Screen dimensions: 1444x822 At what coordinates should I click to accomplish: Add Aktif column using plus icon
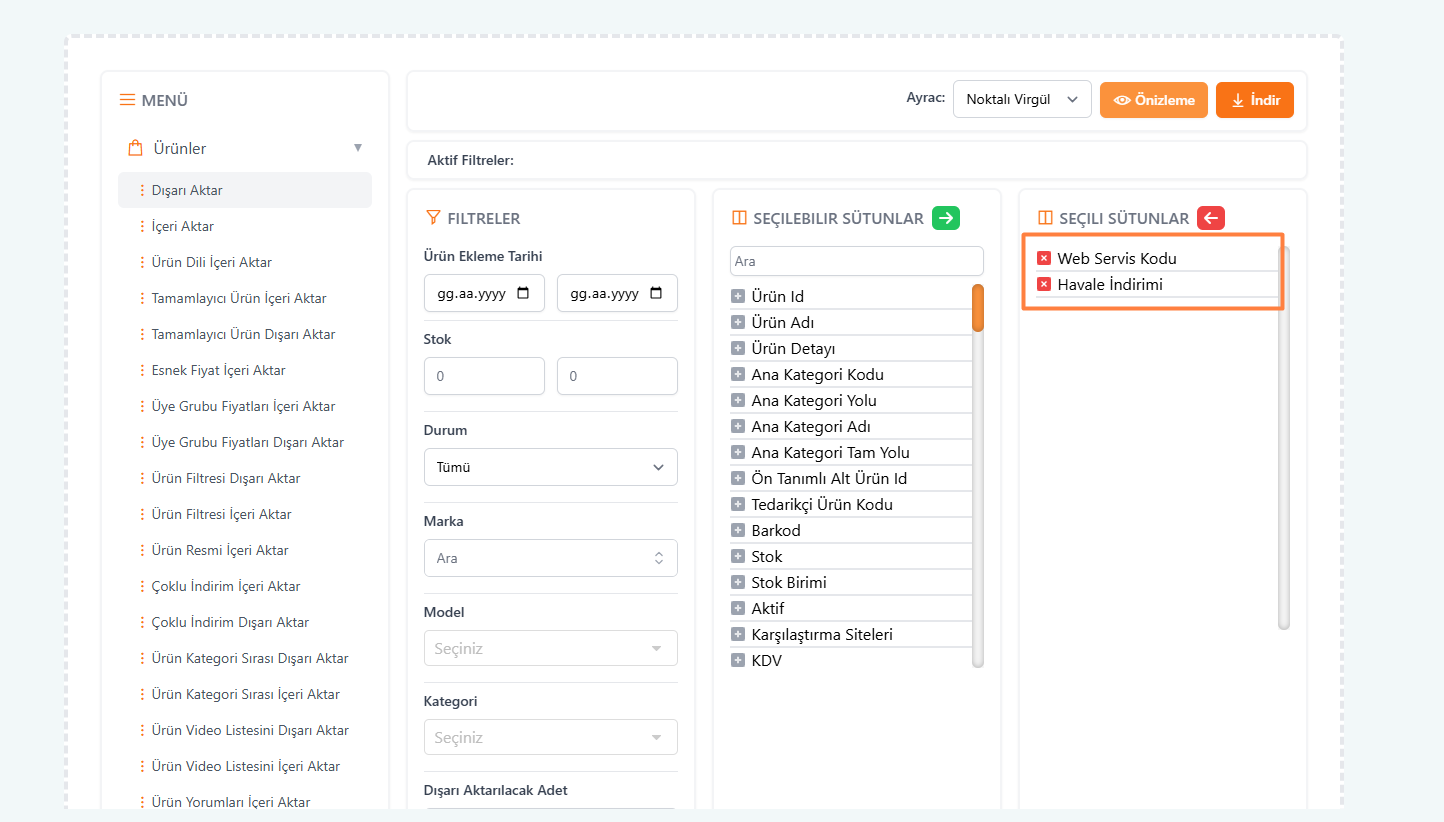pos(738,608)
